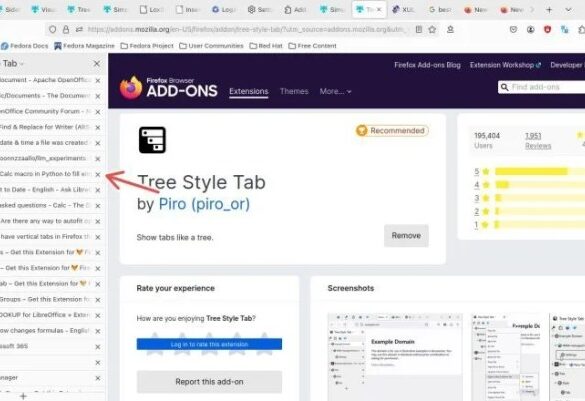The width and height of the screenshot is (585, 401).
Task: Click 'Log in to rate this extension'
Action: pos(209,344)
